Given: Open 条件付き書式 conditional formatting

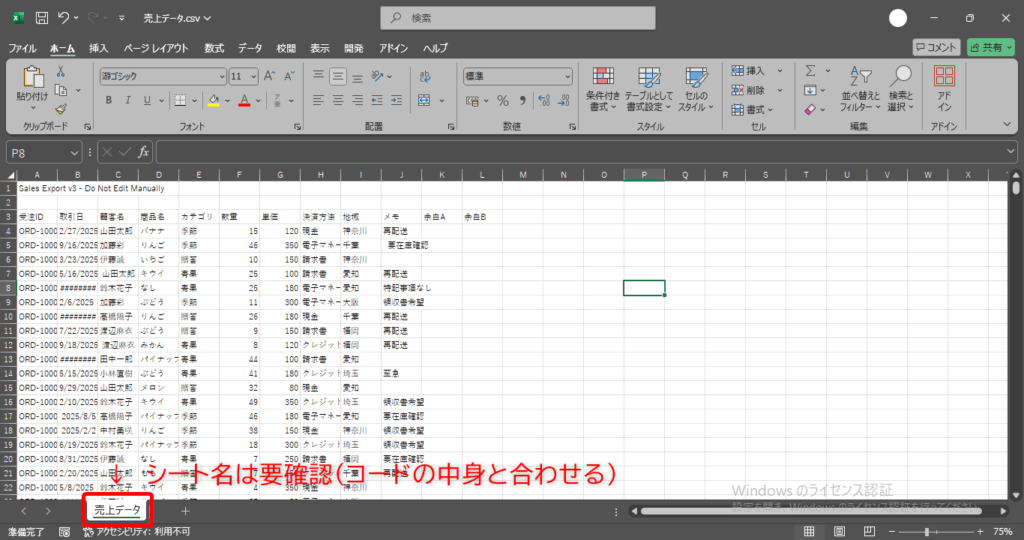Looking at the screenshot, I should [601, 89].
